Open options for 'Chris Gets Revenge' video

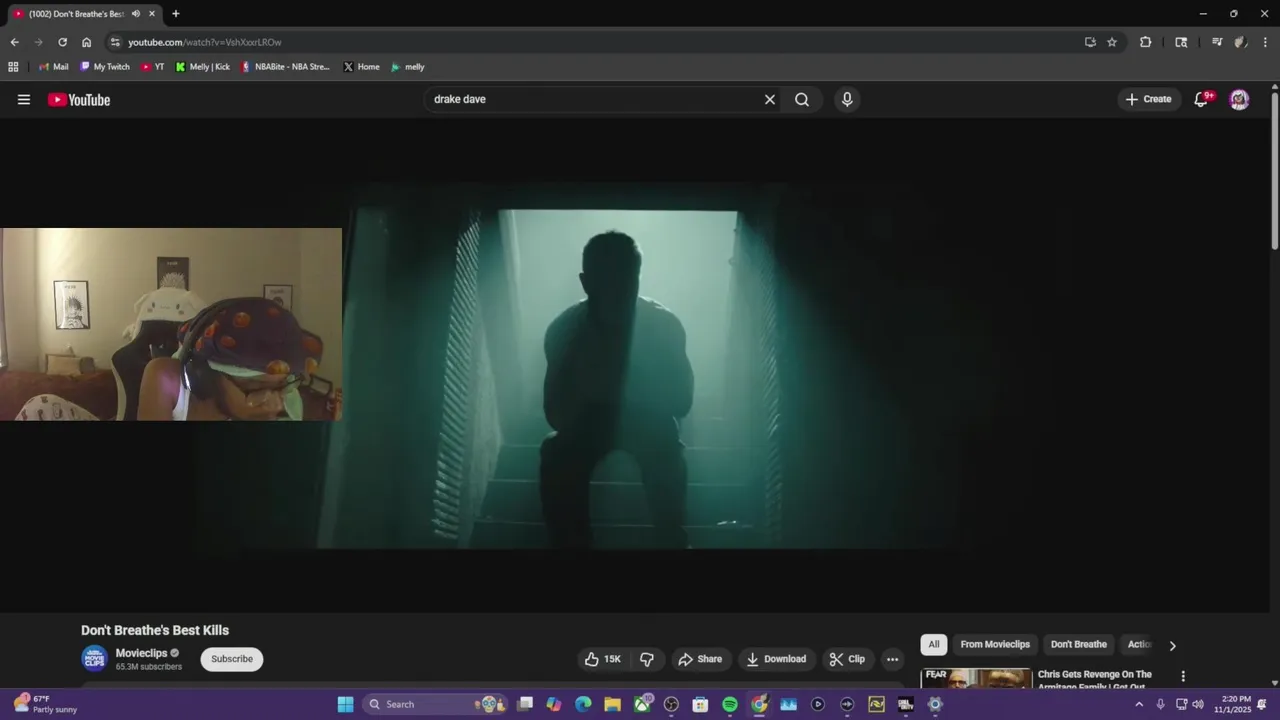[x=1183, y=676]
